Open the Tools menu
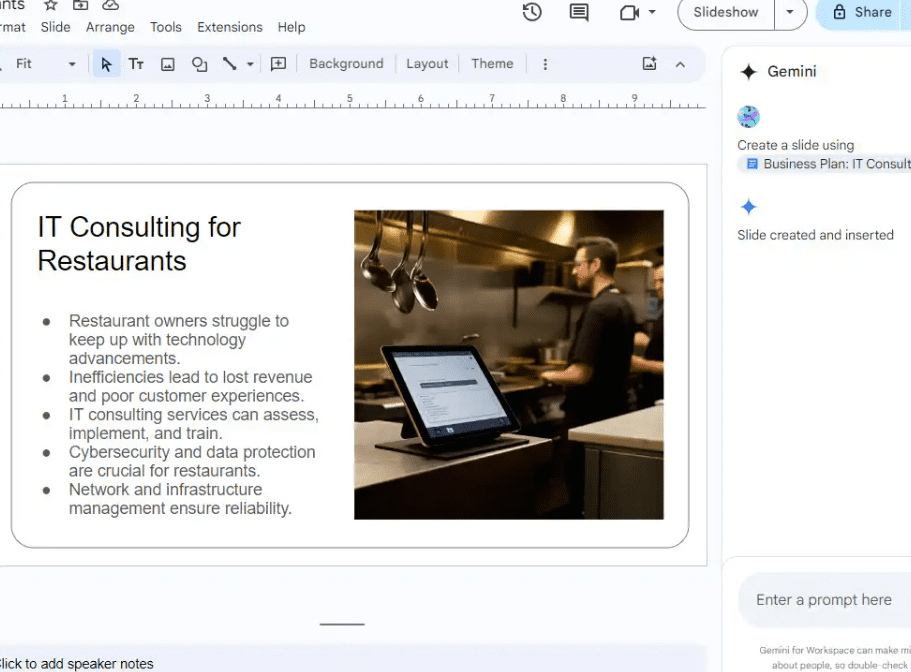Viewport: 911px width, 672px height. (x=166, y=27)
